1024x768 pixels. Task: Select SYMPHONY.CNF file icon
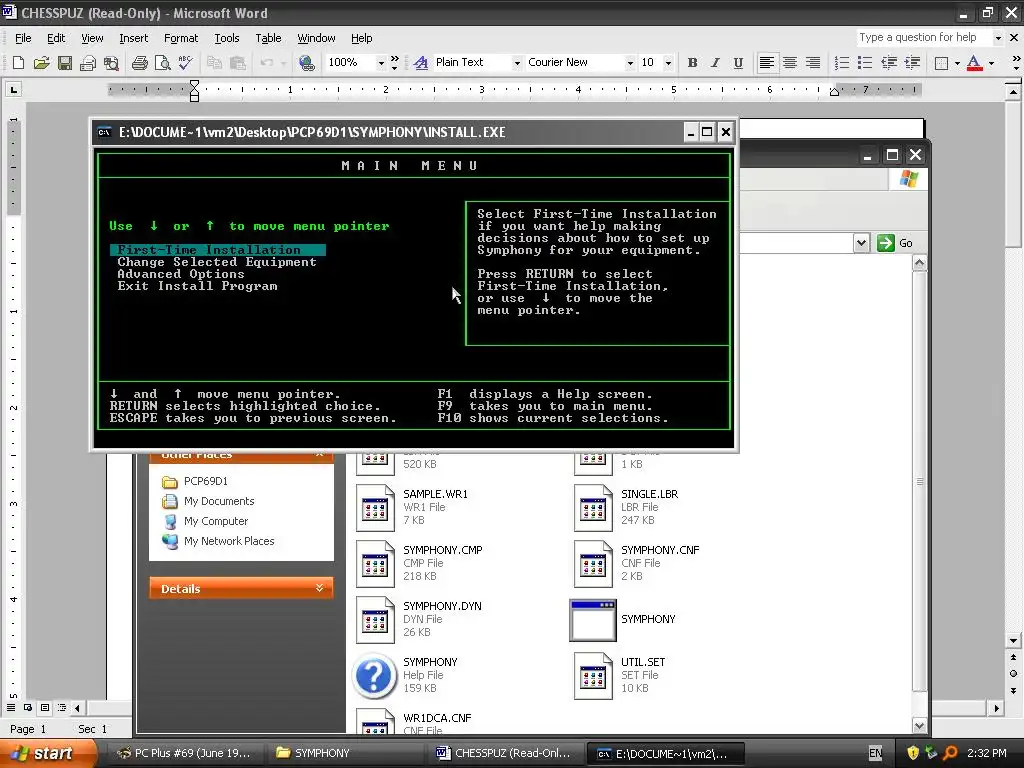pyautogui.click(x=593, y=564)
